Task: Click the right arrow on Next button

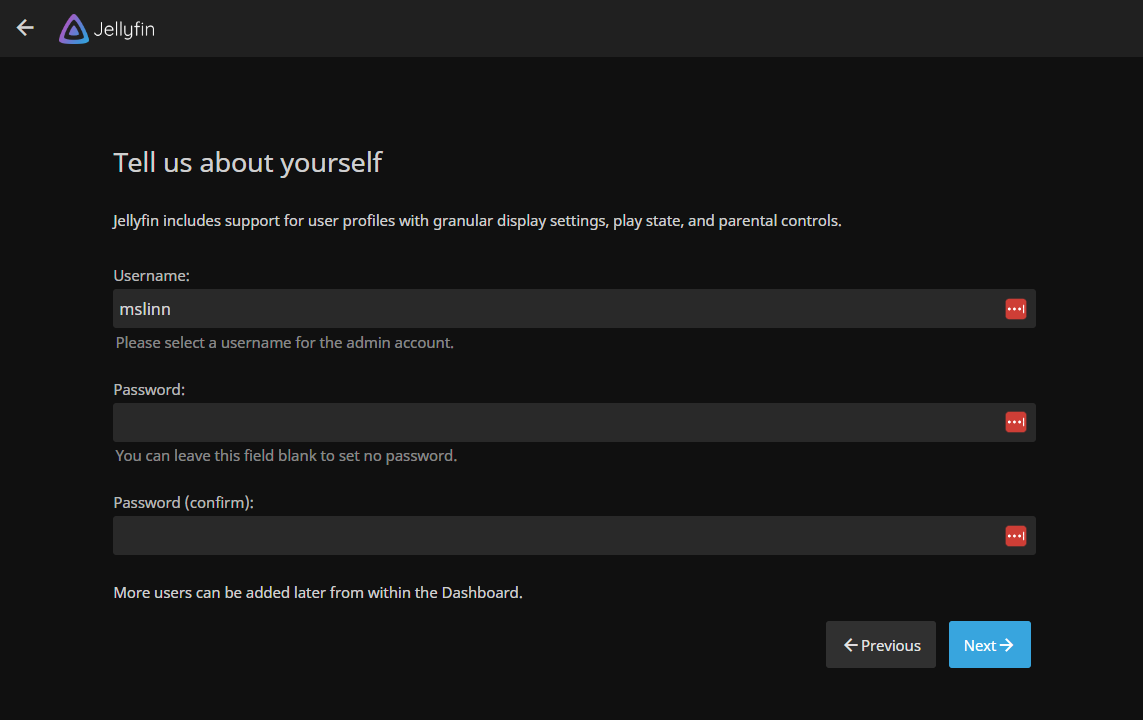Action: (x=1007, y=645)
